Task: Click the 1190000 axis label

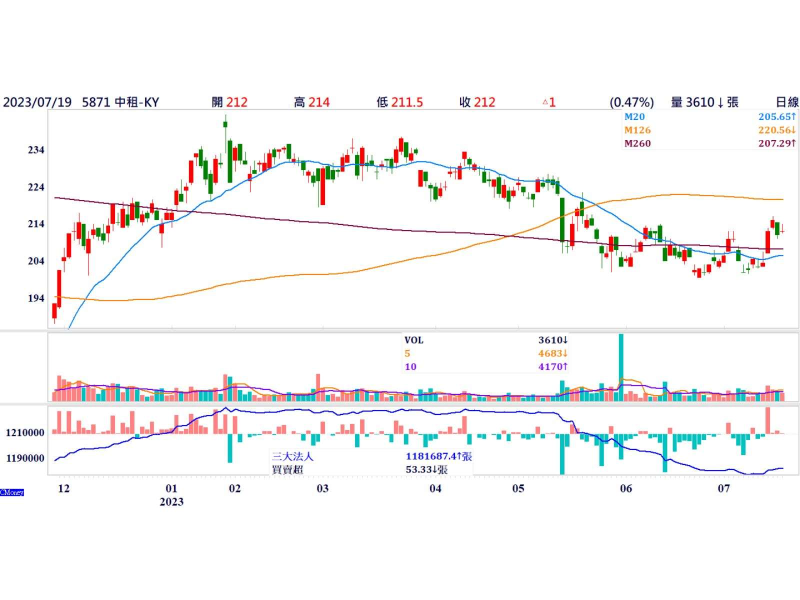Action: tap(25, 459)
